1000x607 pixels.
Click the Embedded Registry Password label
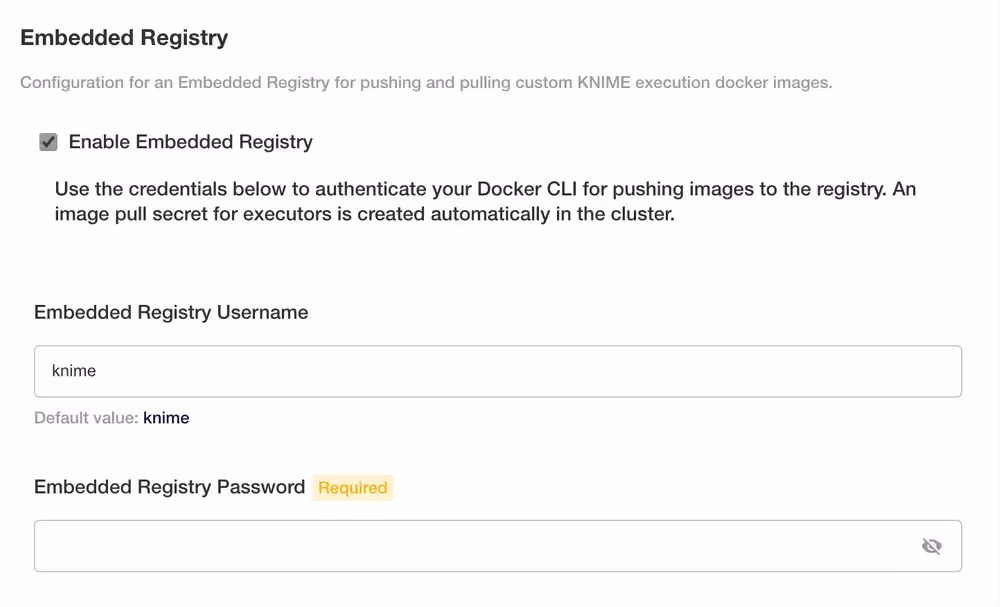170,487
